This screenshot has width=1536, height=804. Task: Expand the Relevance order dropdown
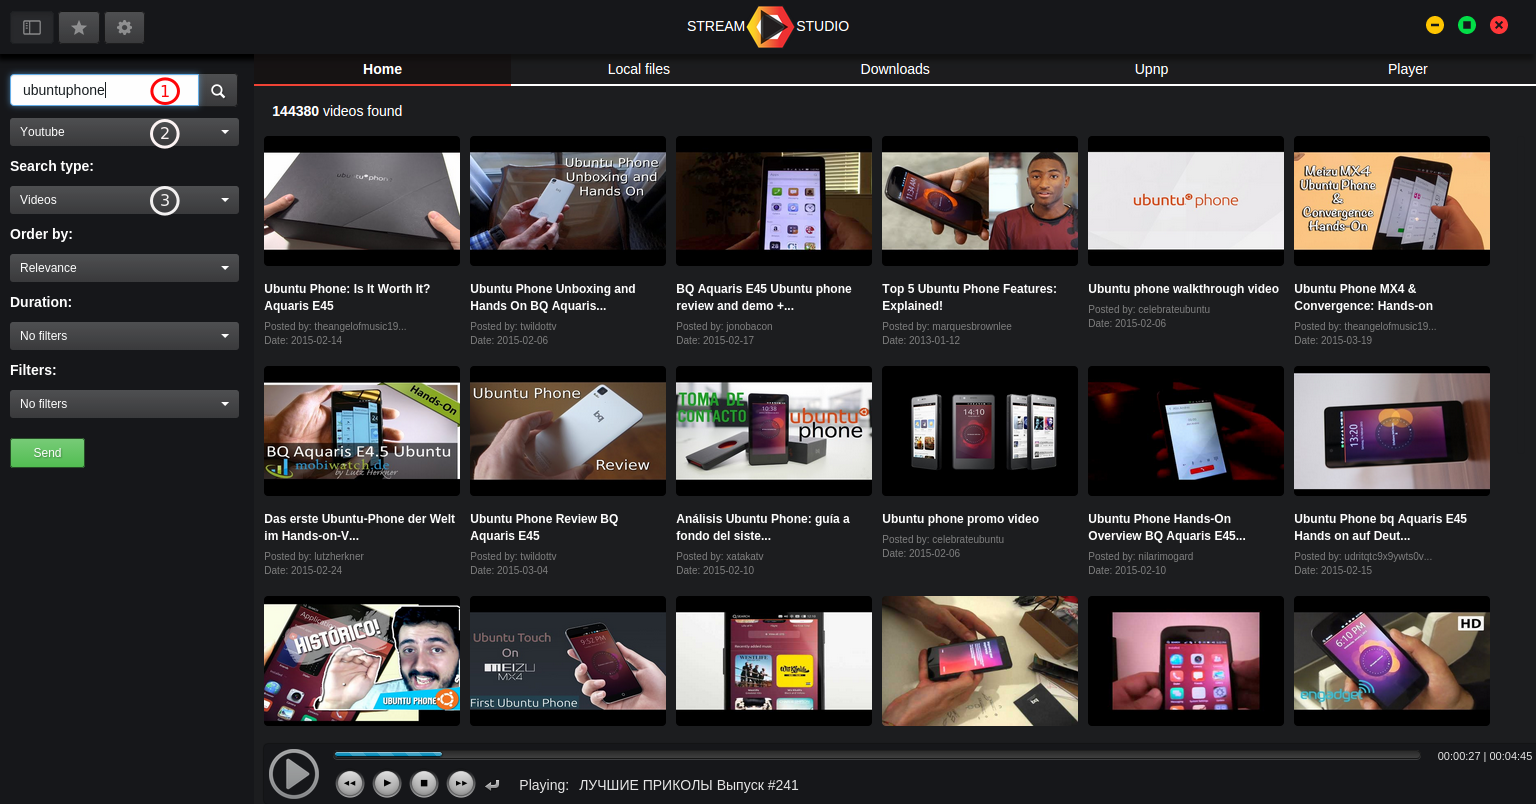[x=124, y=268]
